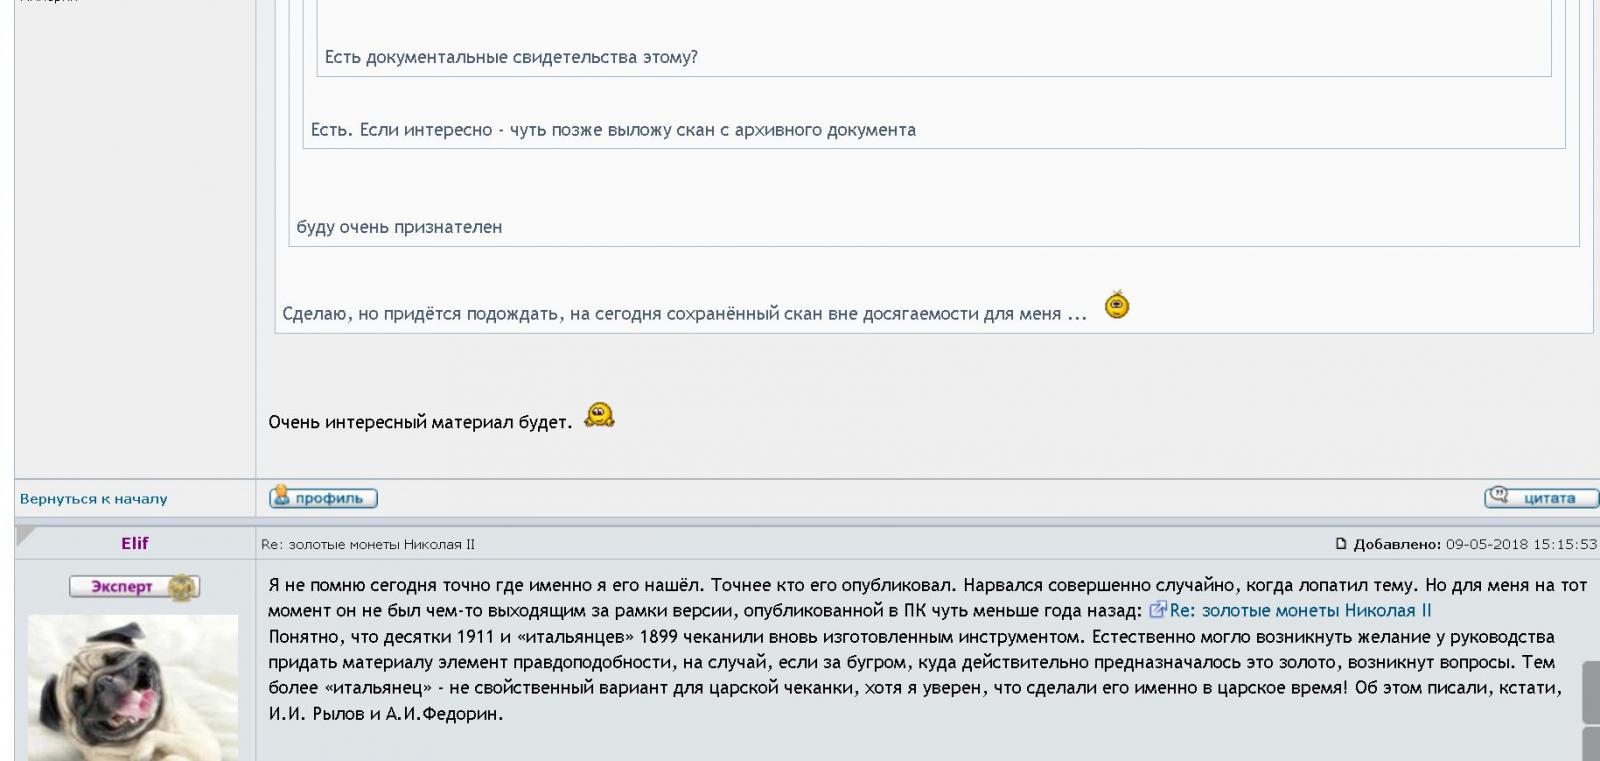Click the smiley after 'материал будет.'
The image size is (1600, 761).
coord(599,415)
